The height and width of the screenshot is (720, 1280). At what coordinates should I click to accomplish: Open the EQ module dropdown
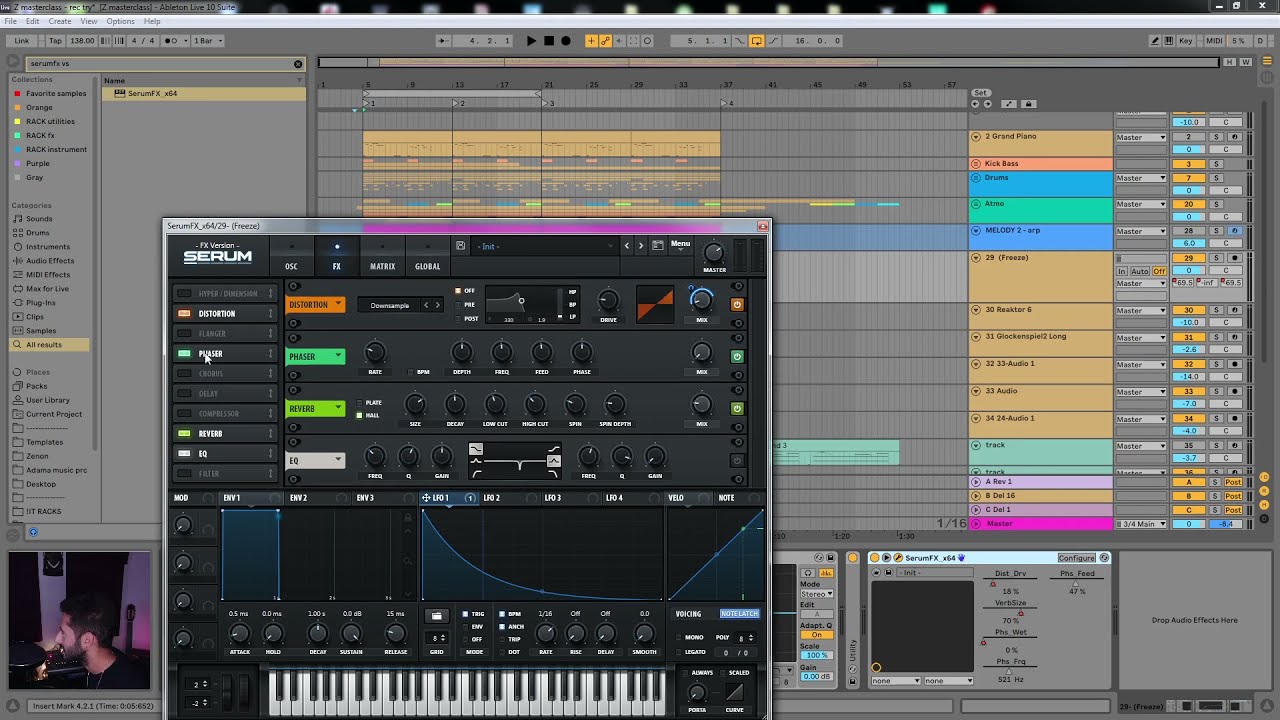point(316,460)
